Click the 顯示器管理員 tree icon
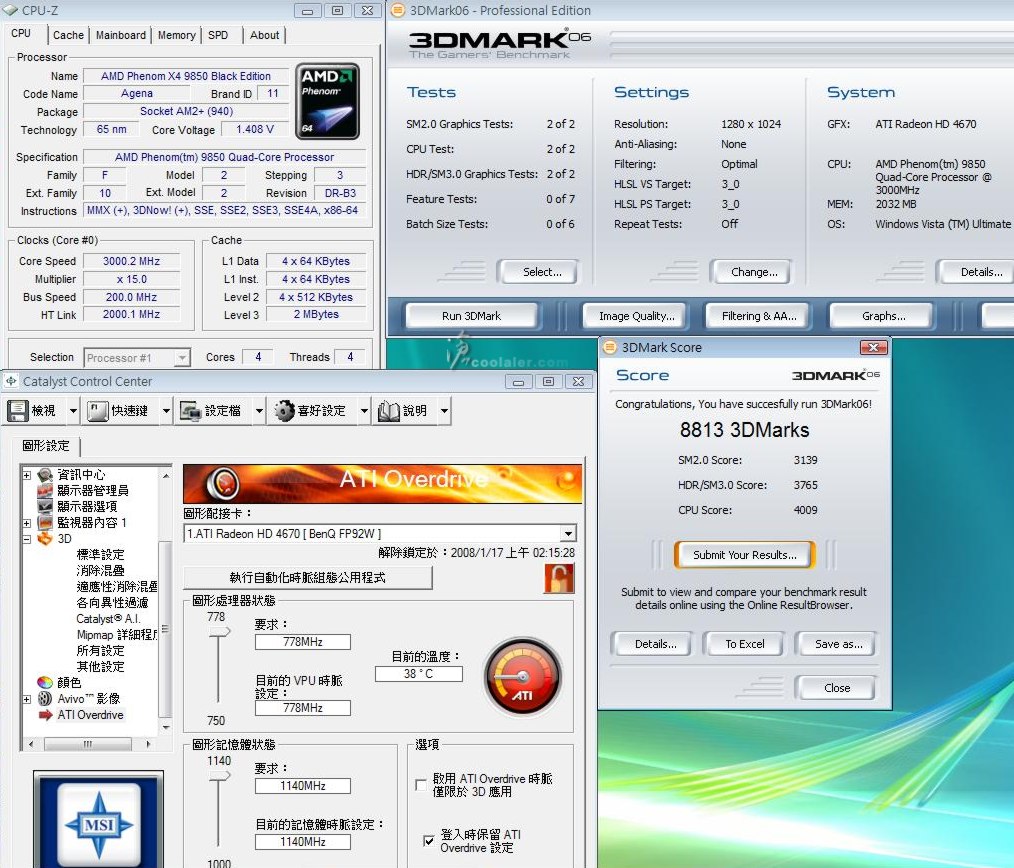 45,490
